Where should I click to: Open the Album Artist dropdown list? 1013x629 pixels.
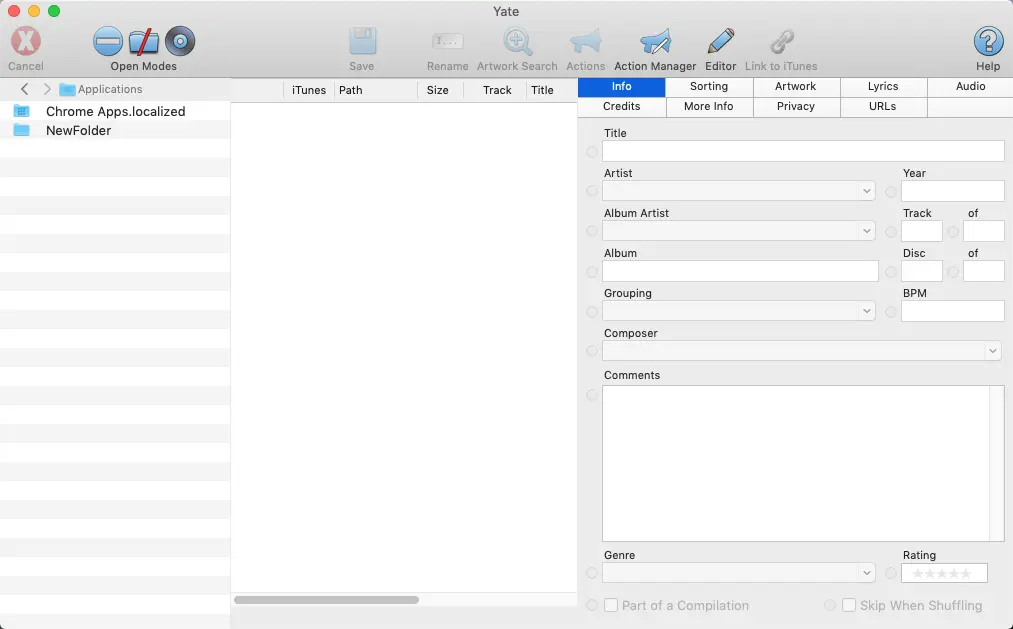click(866, 231)
